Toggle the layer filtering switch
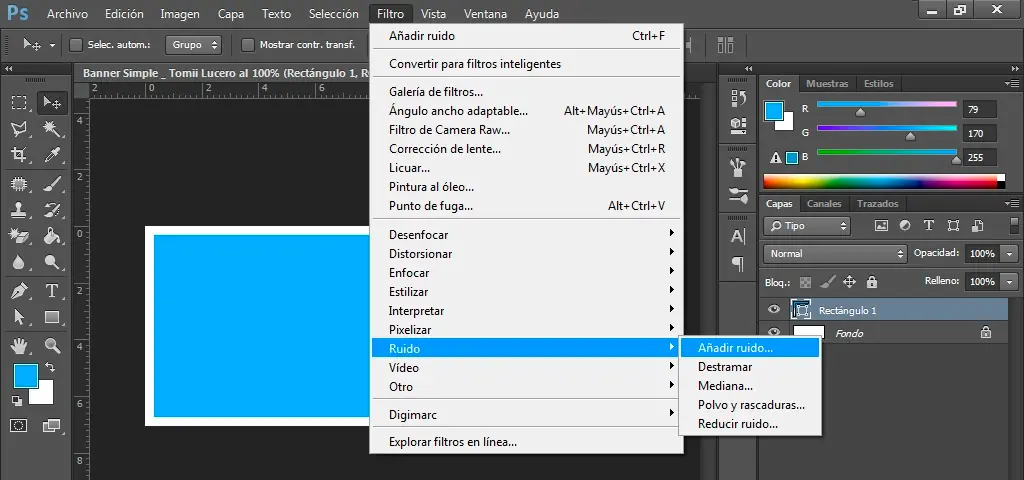Screen dimensions: 1024x480 [x=1014, y=225]
